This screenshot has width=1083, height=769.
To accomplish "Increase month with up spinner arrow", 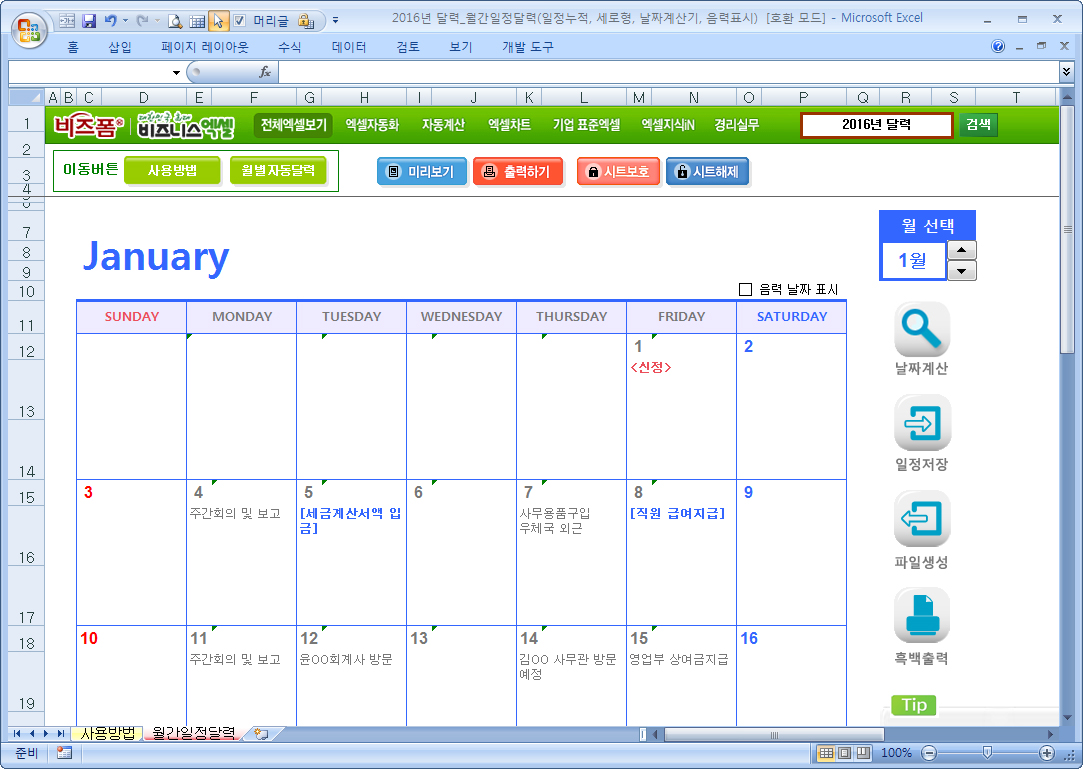I will (961, 249).
